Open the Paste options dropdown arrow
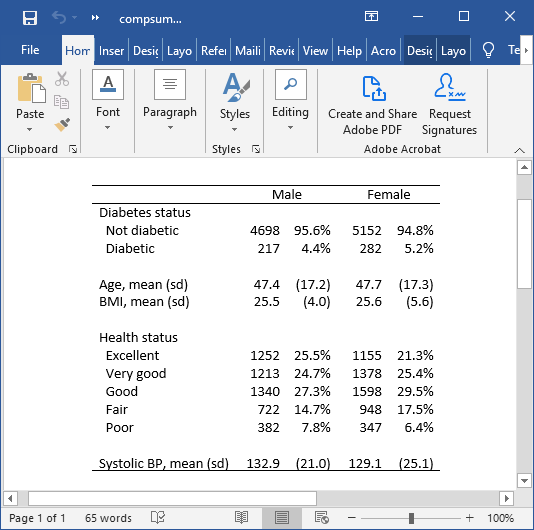The height and width of the screenshot is (530, 534). 30,129
